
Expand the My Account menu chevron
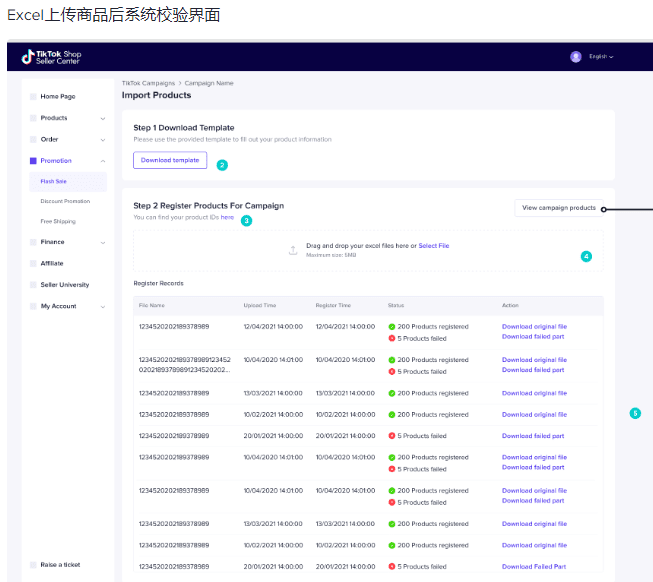(x=103, y=307)
